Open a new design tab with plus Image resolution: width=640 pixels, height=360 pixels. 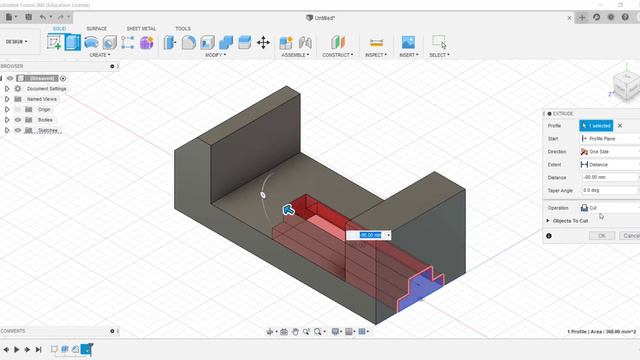pyautogui.click(x=582, y=17)
